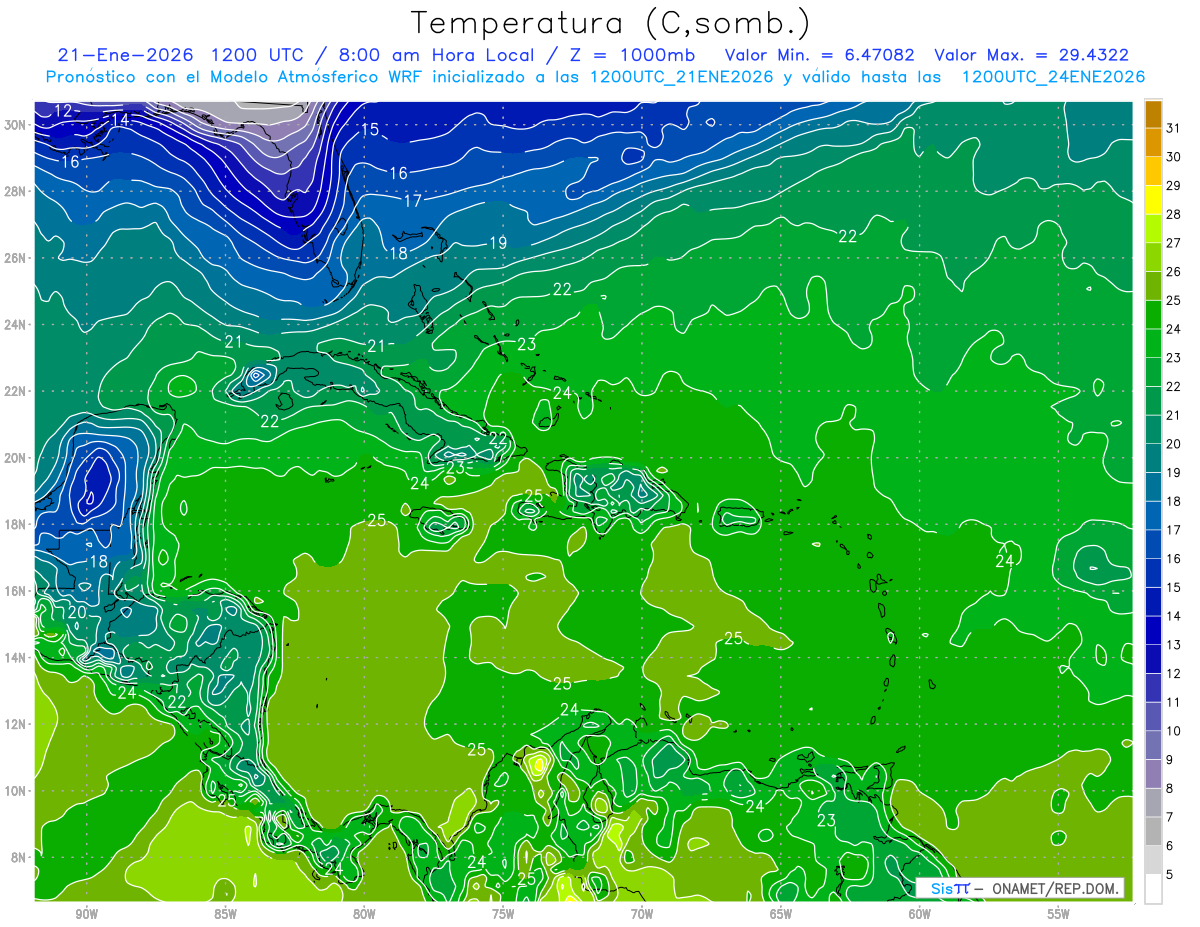
Task: Click the 60W longitude axis label
Action: click(920, 915)
